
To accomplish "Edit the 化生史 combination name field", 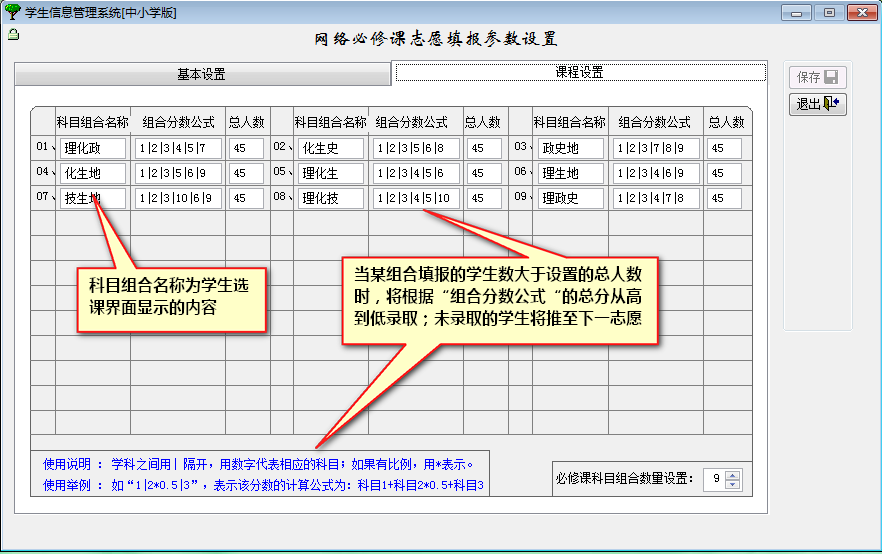I will (x=331, y=148).
